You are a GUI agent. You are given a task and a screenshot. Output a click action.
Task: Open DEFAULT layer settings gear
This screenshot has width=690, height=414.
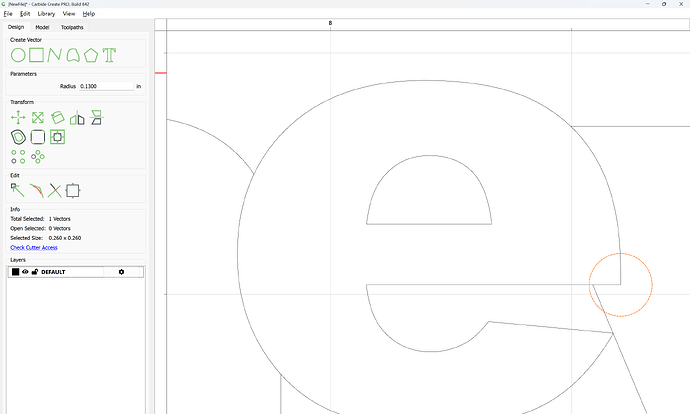click(122, 272)
